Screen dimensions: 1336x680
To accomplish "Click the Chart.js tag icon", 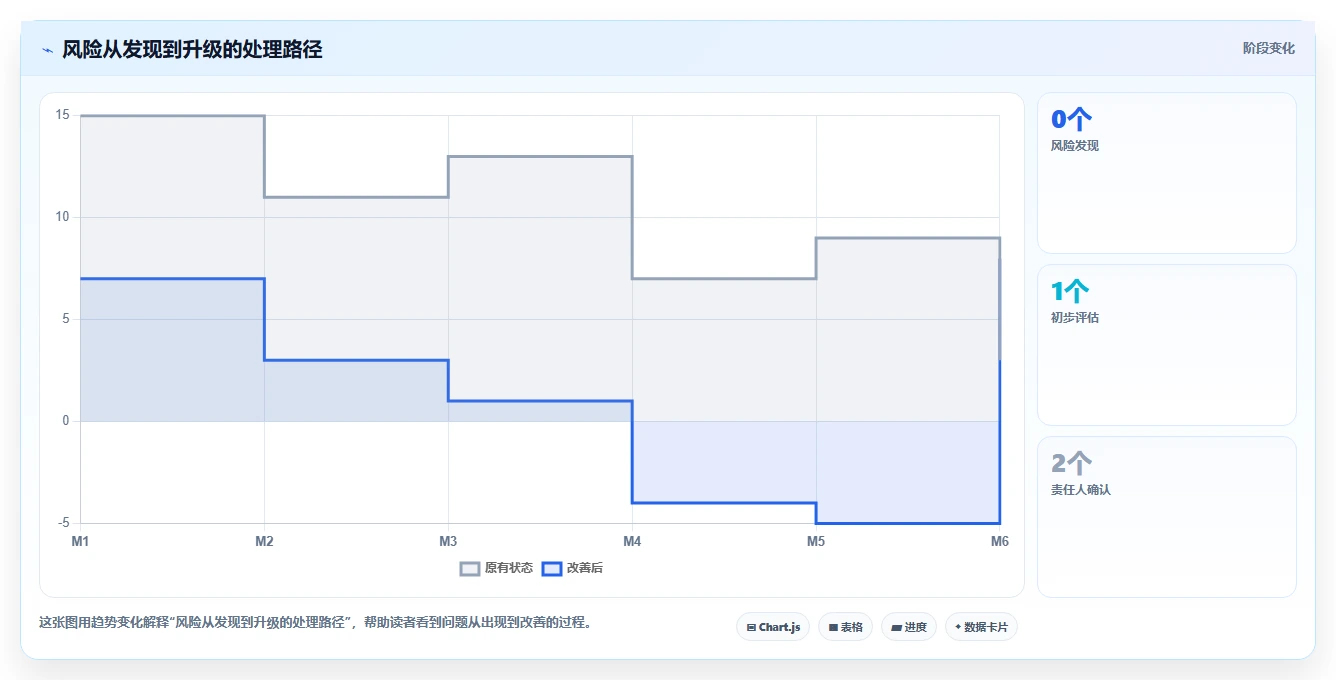I will (x=751, y=628).
